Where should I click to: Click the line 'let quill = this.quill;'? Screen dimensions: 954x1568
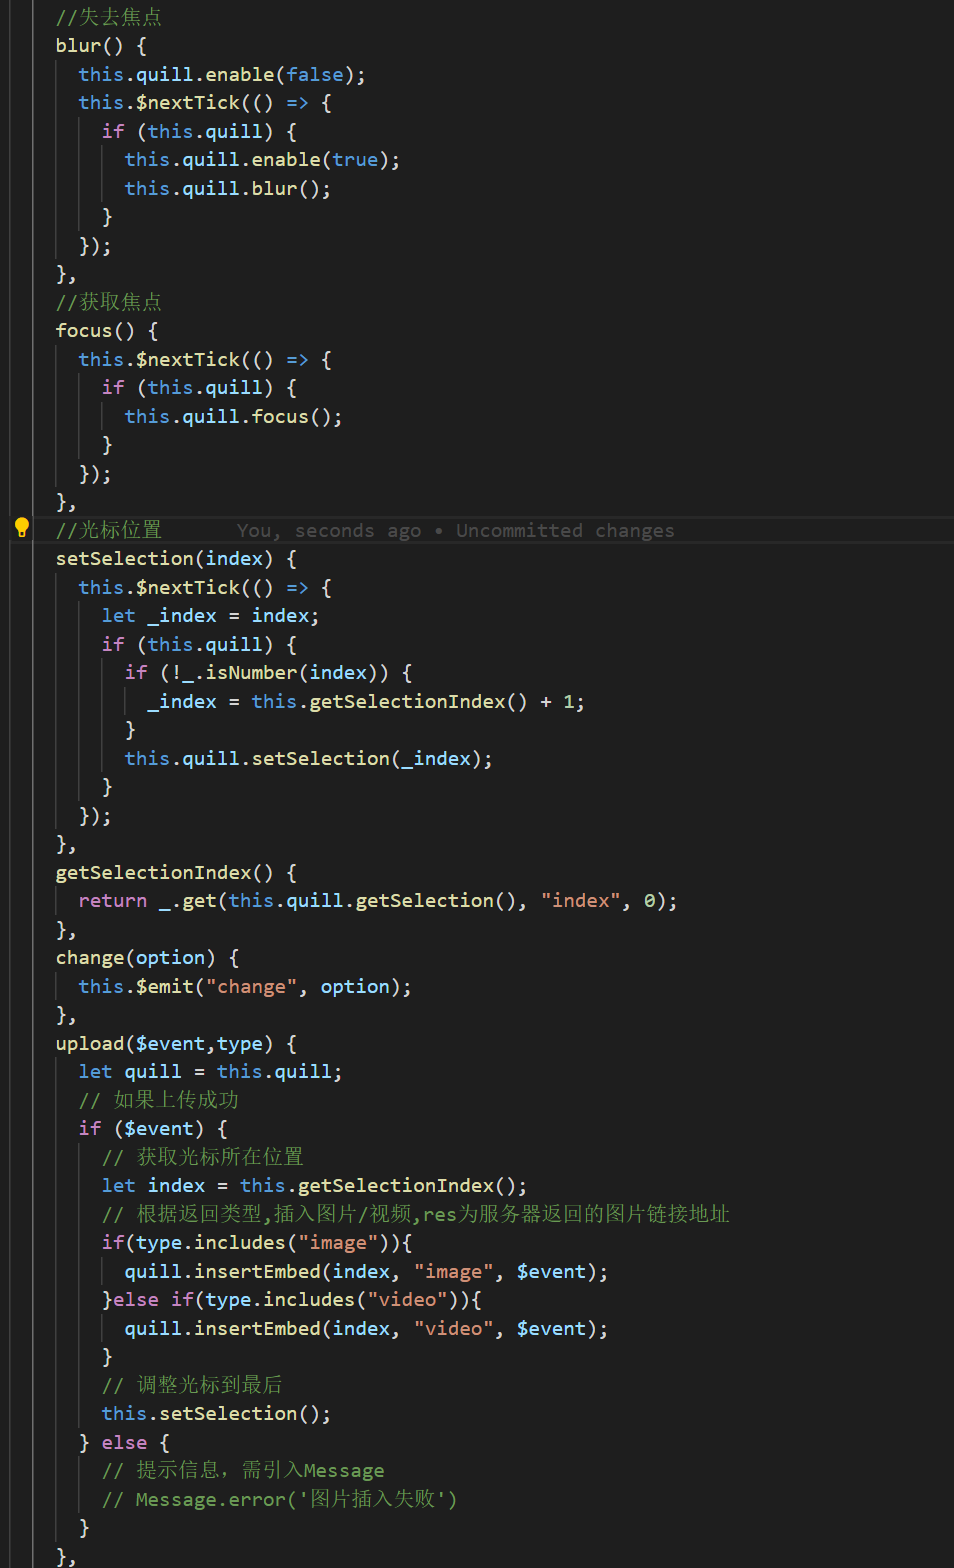(x=210, y=1072)
